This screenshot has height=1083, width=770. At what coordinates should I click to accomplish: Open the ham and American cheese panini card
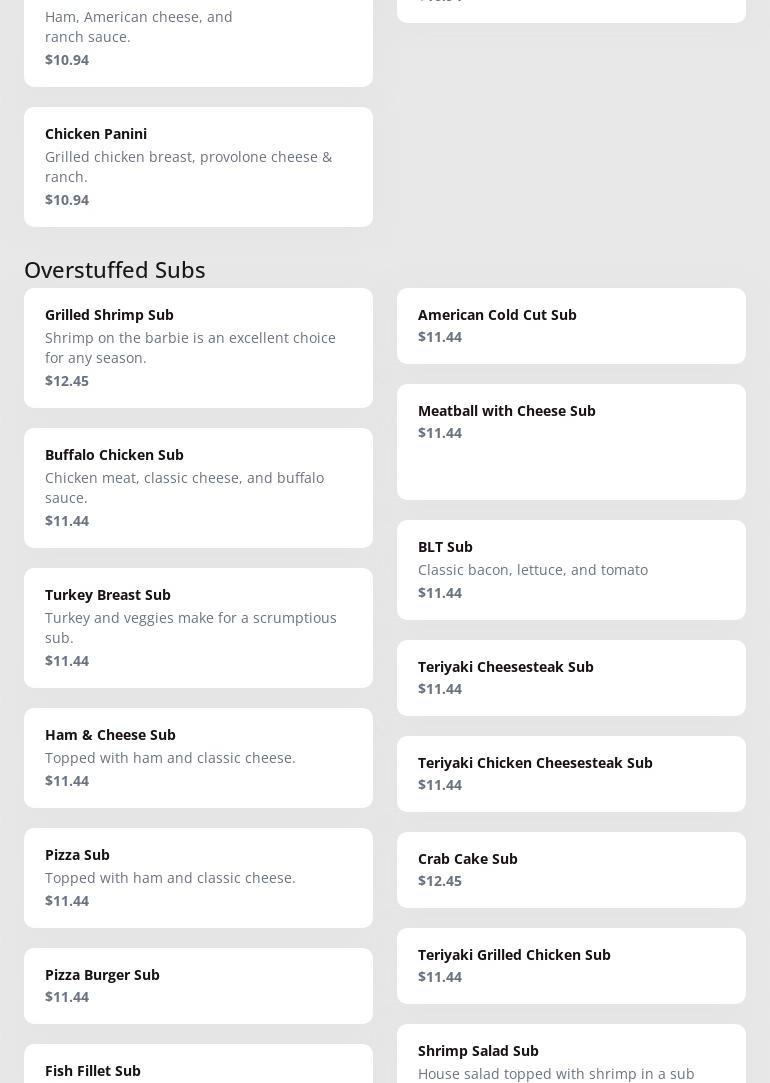tap(198, 40)
